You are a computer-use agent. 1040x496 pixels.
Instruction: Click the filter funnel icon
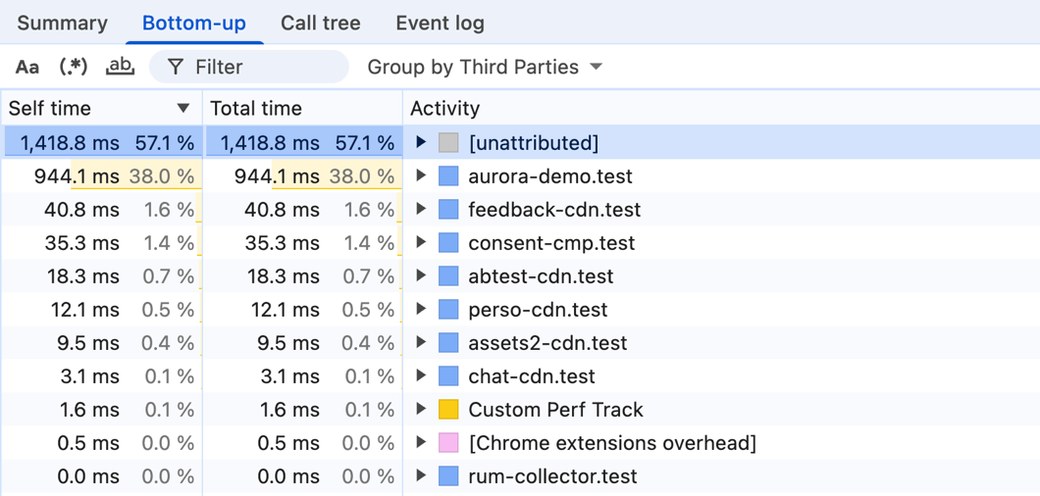tap(175, 66)
